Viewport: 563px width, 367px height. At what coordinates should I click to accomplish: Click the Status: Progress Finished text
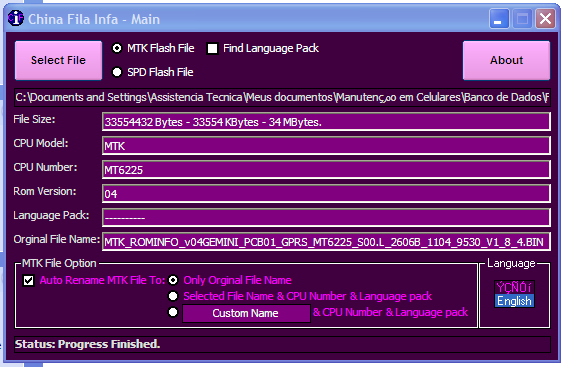click(x=87, y=344)
